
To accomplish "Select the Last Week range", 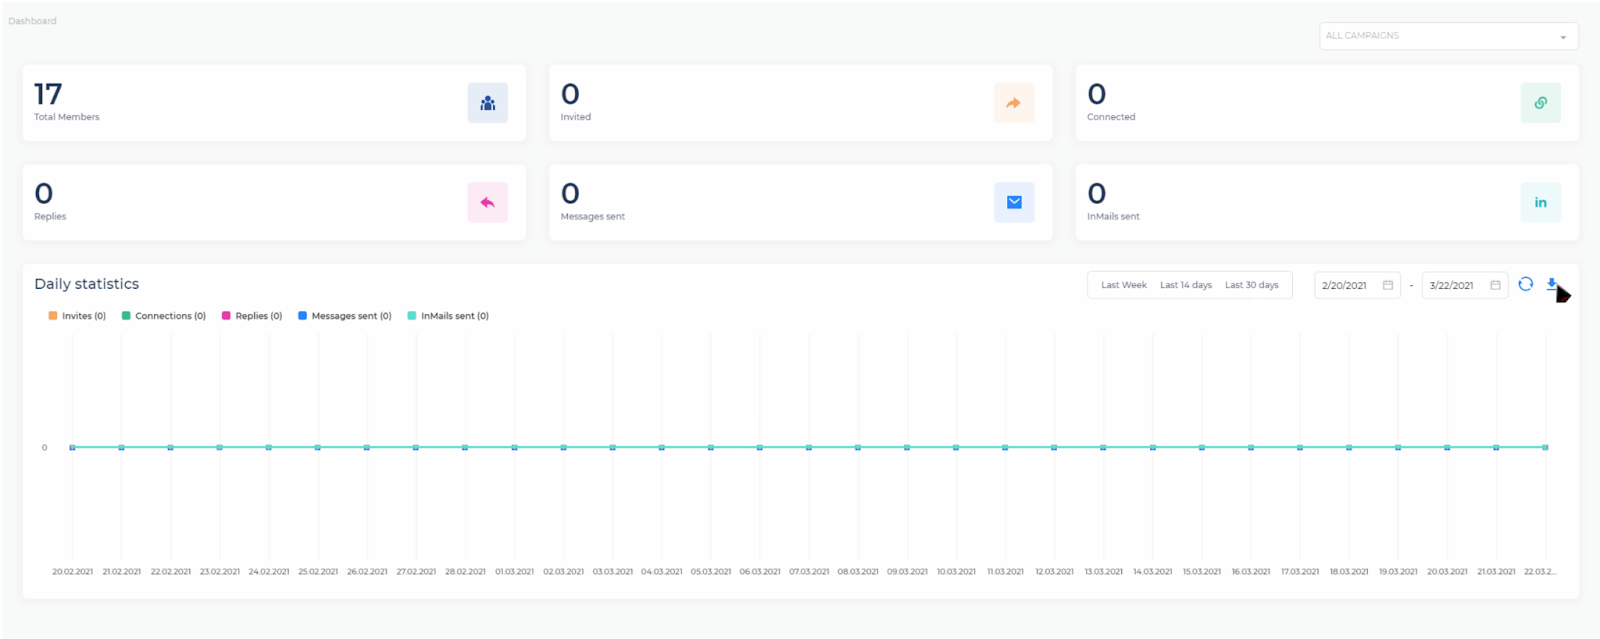I will (x=1124, y=285).
